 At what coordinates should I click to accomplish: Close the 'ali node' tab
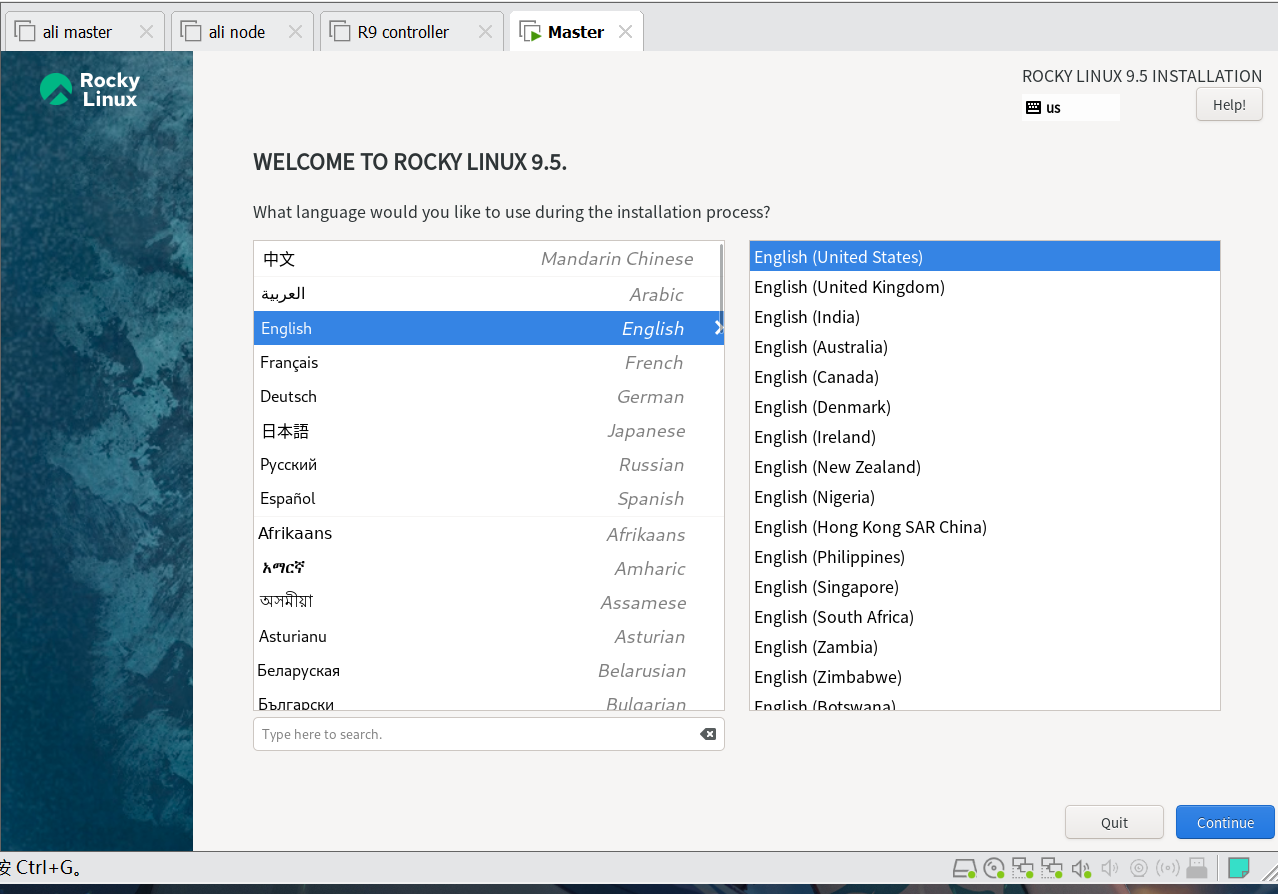[295, 32]
